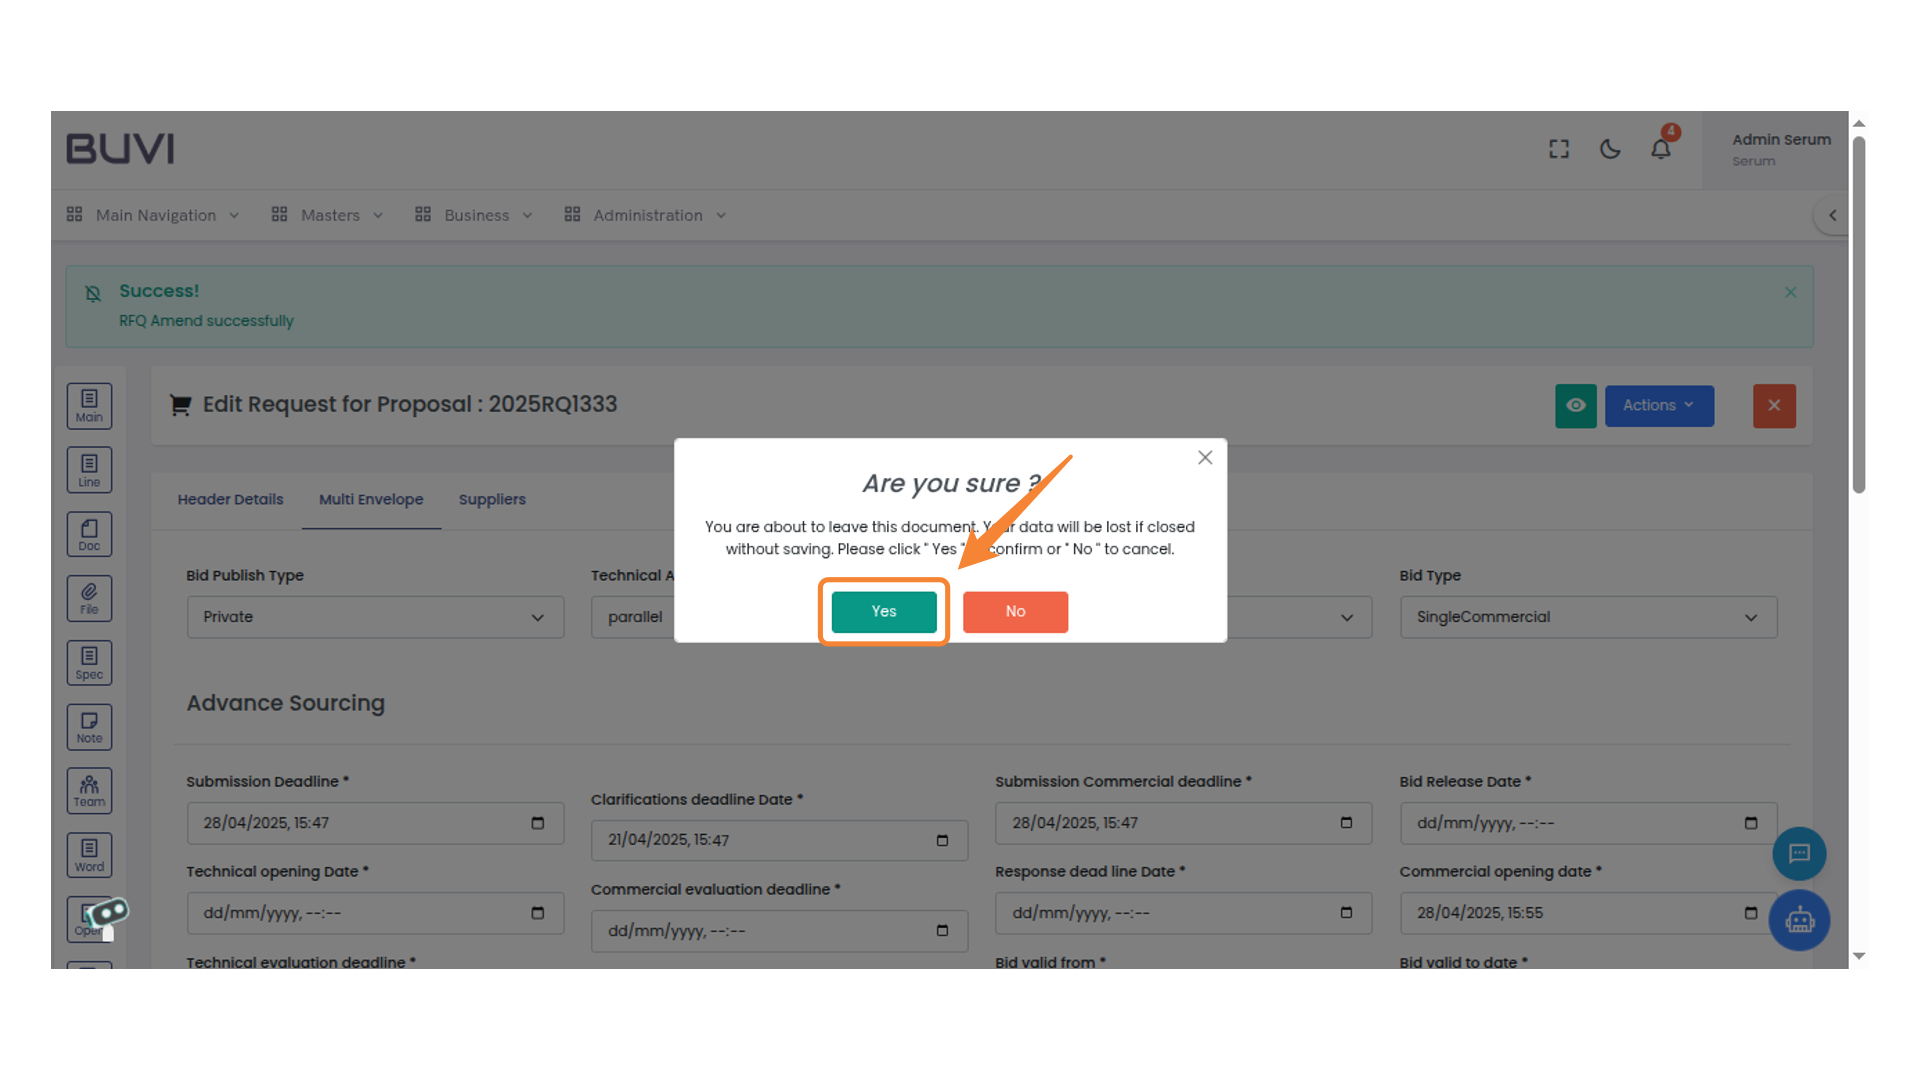The width and height of the screenshot is (1920, 1080).
Task: Dismiss the RFQ Amend success alert
Action: click(x=1790, y=292)
